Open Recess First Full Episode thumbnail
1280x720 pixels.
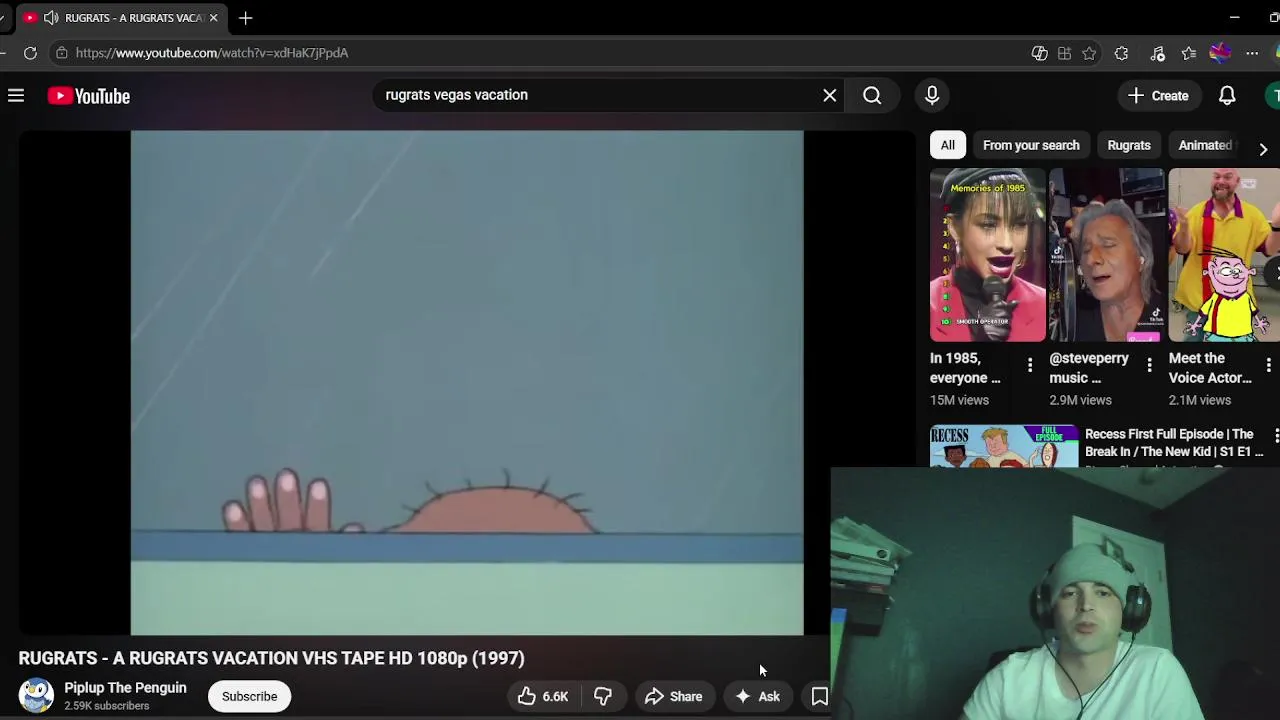[1004, 446]
